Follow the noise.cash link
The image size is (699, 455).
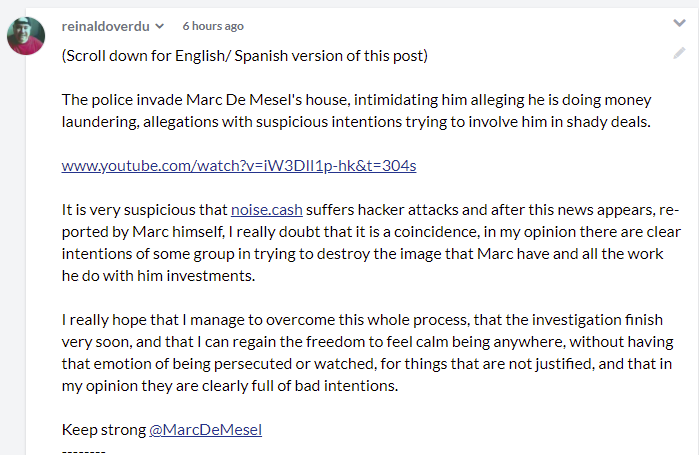pyautogui.click(x=267, y=209)
